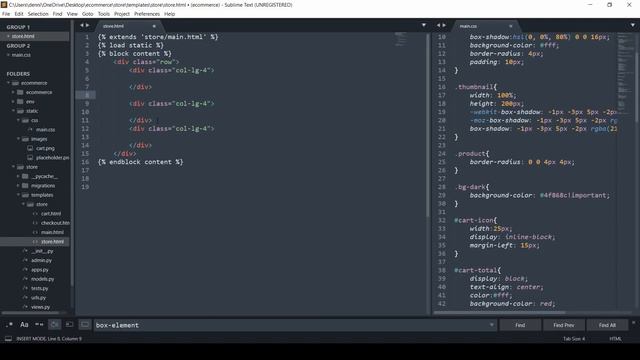The height and width of the screenshot is (360, 640).
Task: Click Tab Size 4 in status bar
Action: (x=574, y=339)
